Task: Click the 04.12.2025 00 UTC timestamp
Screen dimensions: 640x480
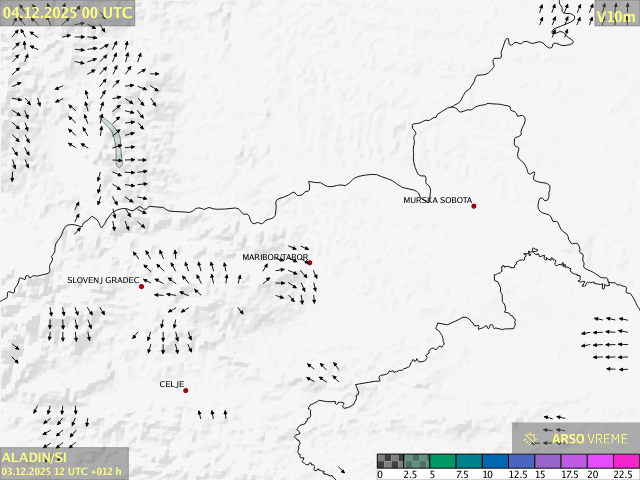Action: pyautogui.click(x=67, y=12)
